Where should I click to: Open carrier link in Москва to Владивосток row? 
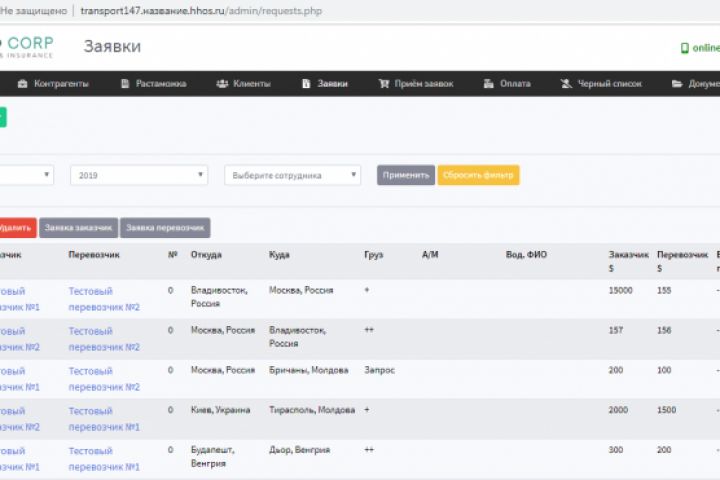point(104,339)
